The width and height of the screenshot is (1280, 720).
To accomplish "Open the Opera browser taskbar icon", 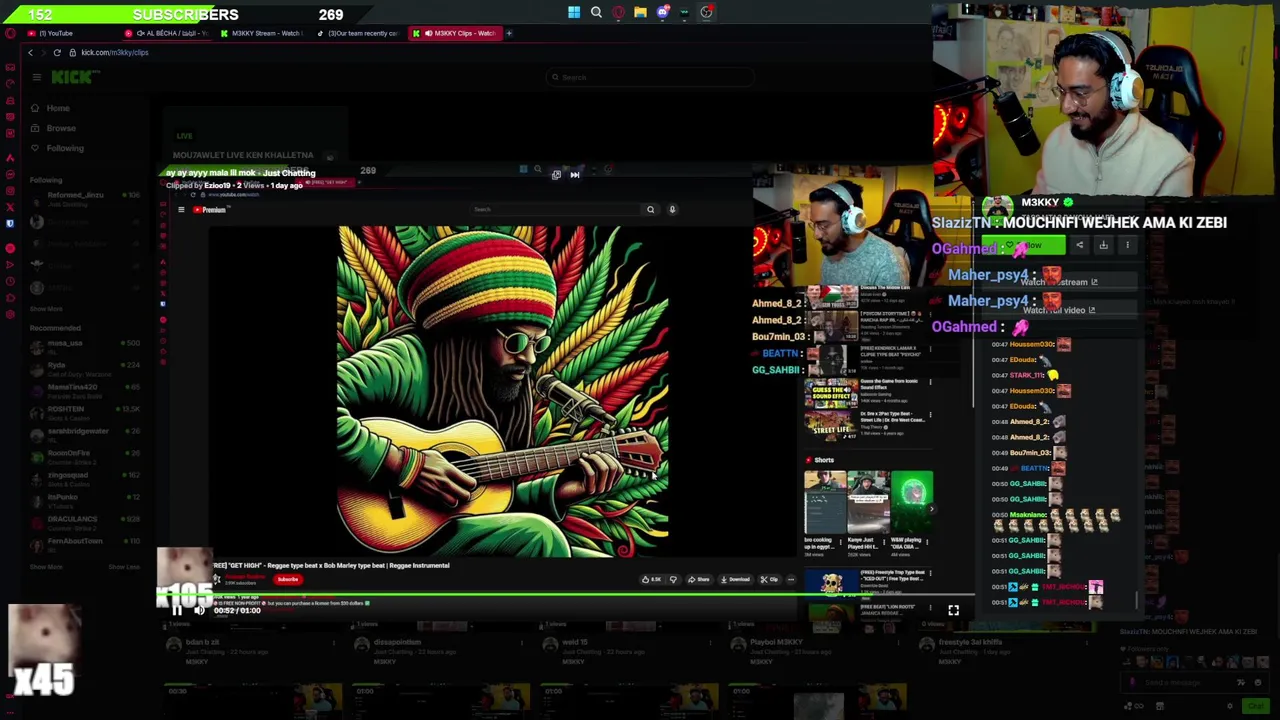I will pyautogui.click(x=618, y=13).
